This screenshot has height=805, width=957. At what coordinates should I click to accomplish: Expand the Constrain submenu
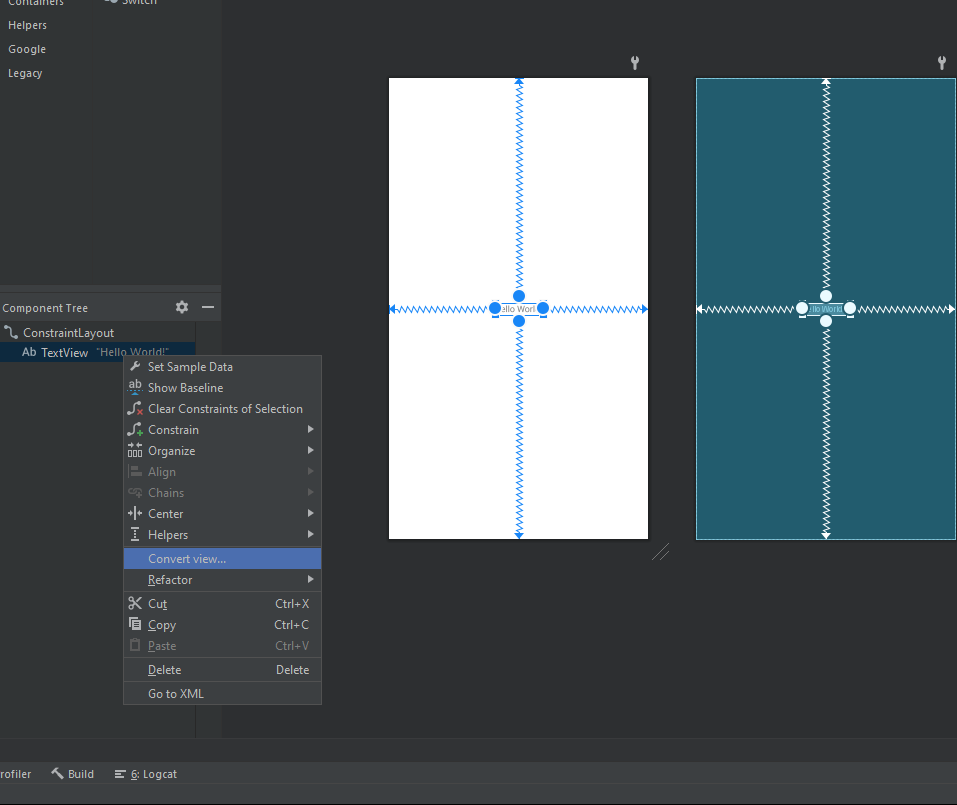[173, 430]
